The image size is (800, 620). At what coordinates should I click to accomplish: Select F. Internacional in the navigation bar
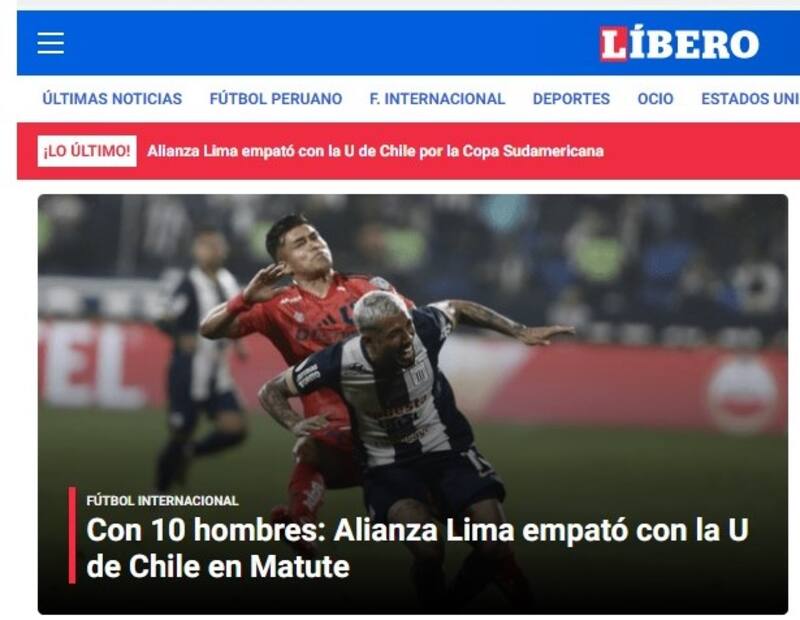[437, 98]
